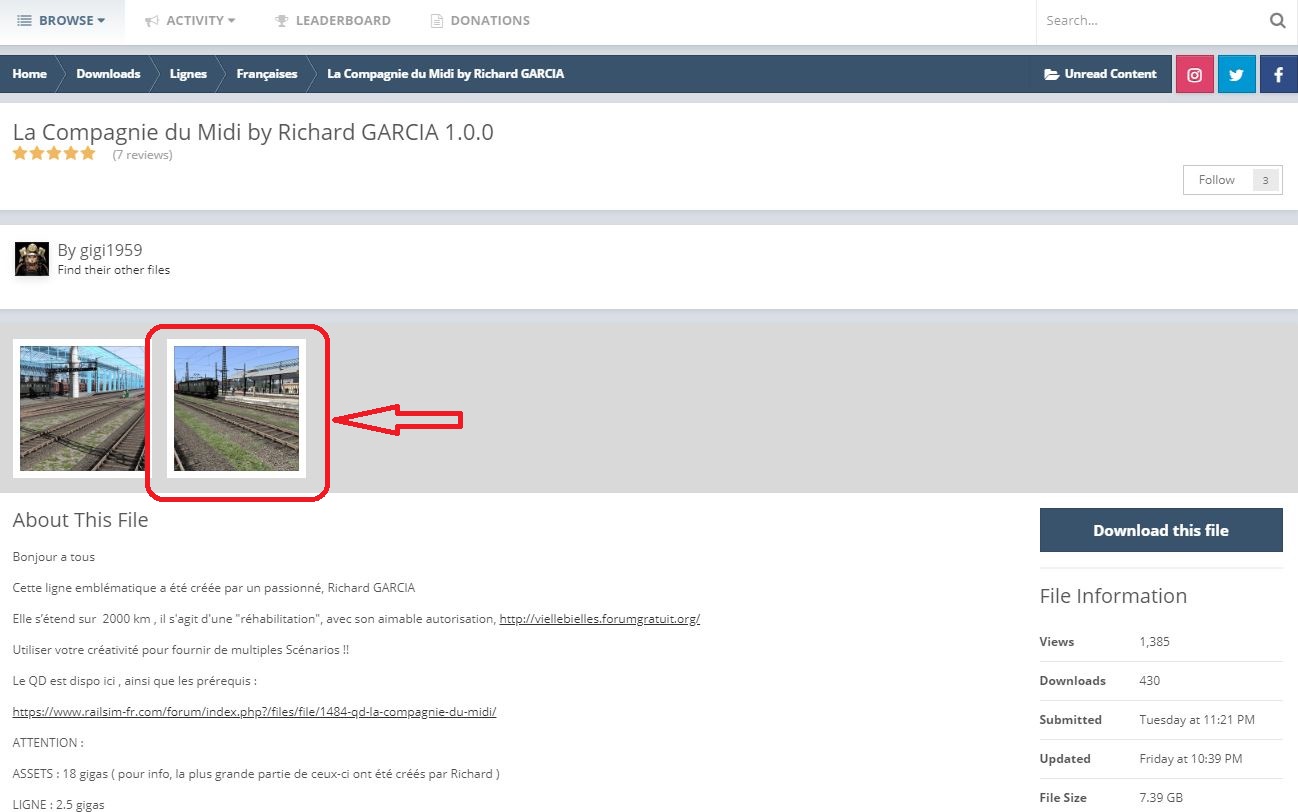1298x812 pixels.
Task: Select the 'LIGNE : 2.5 gigas' line
Action: 58,805
